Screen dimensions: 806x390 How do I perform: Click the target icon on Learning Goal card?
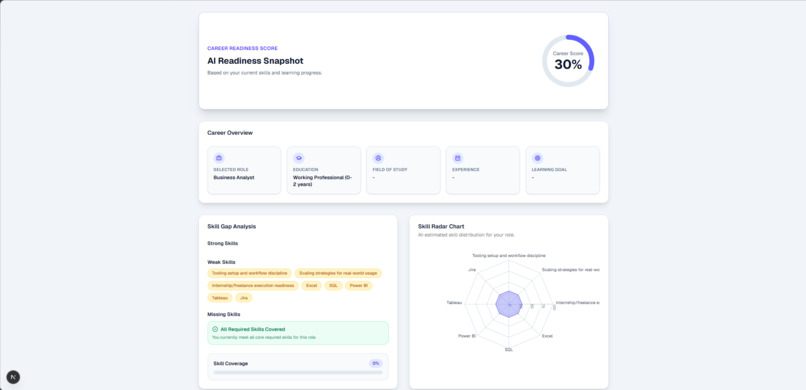click(538, 158)
